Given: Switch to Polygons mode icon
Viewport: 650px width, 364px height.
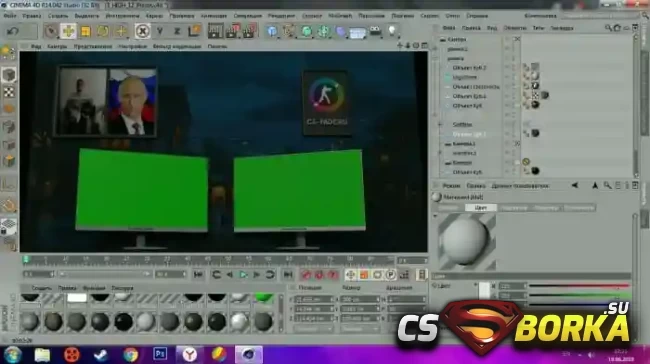Looking at the screenshot, I should (x=9, y=161).
